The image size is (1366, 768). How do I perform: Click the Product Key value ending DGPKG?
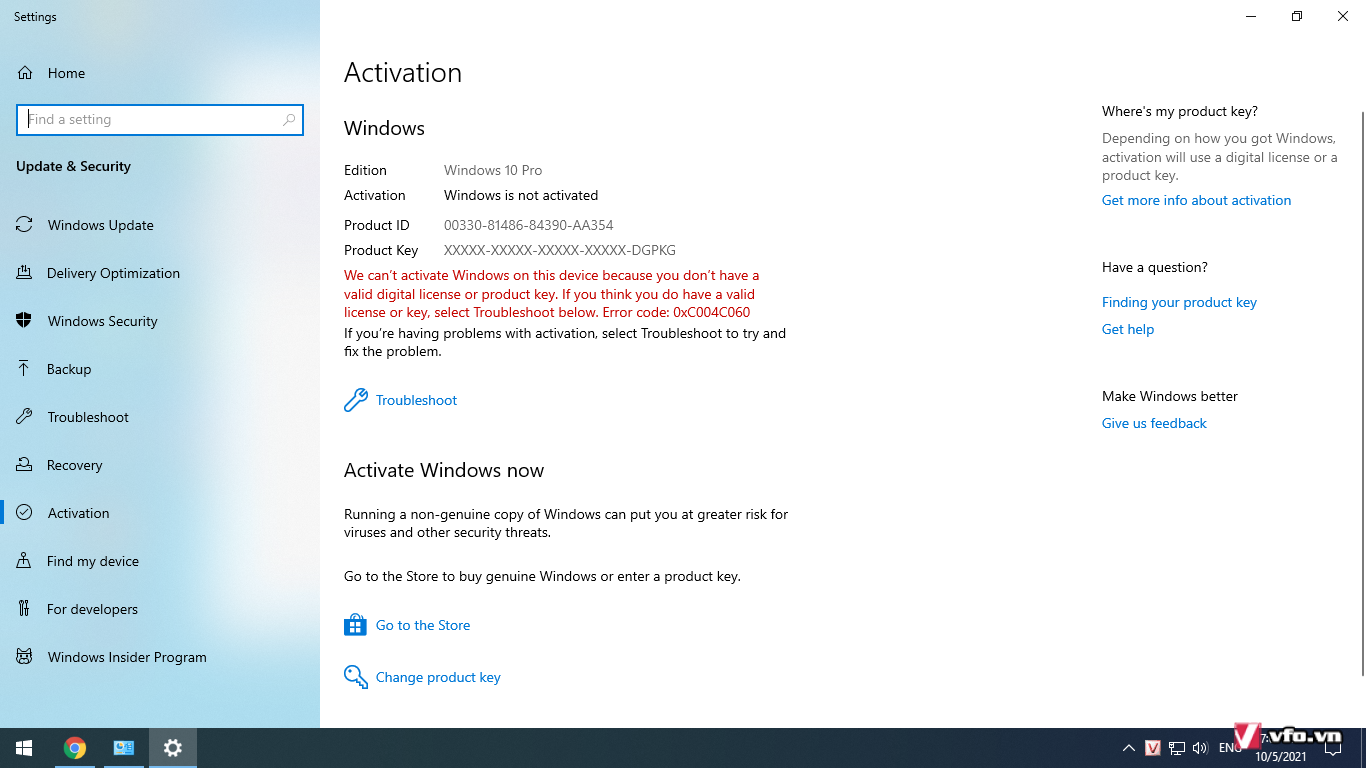(x=560, y=250)
